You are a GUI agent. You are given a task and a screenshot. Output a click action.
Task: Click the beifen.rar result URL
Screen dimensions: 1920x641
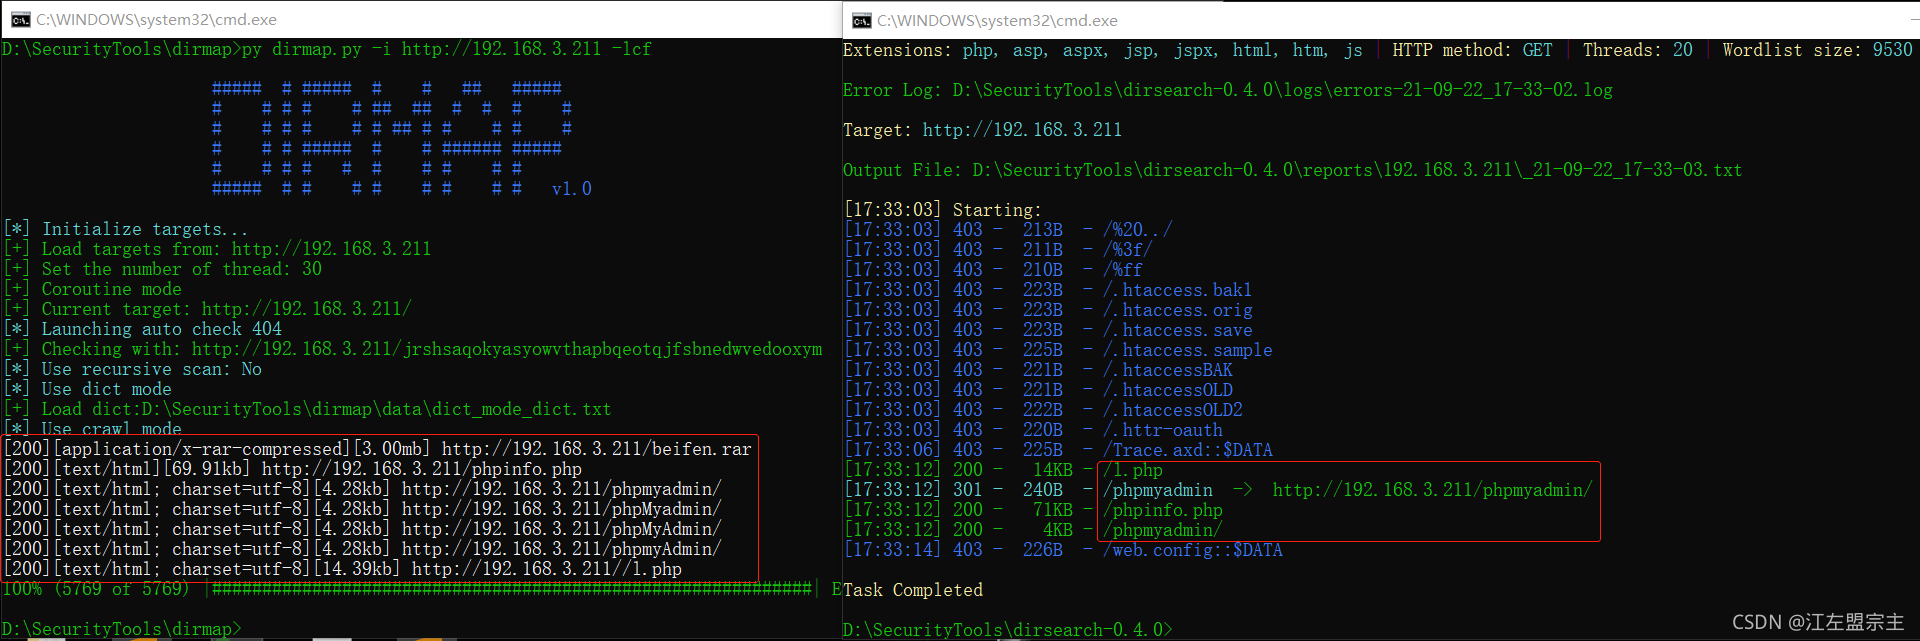click(x=597, y=449)
